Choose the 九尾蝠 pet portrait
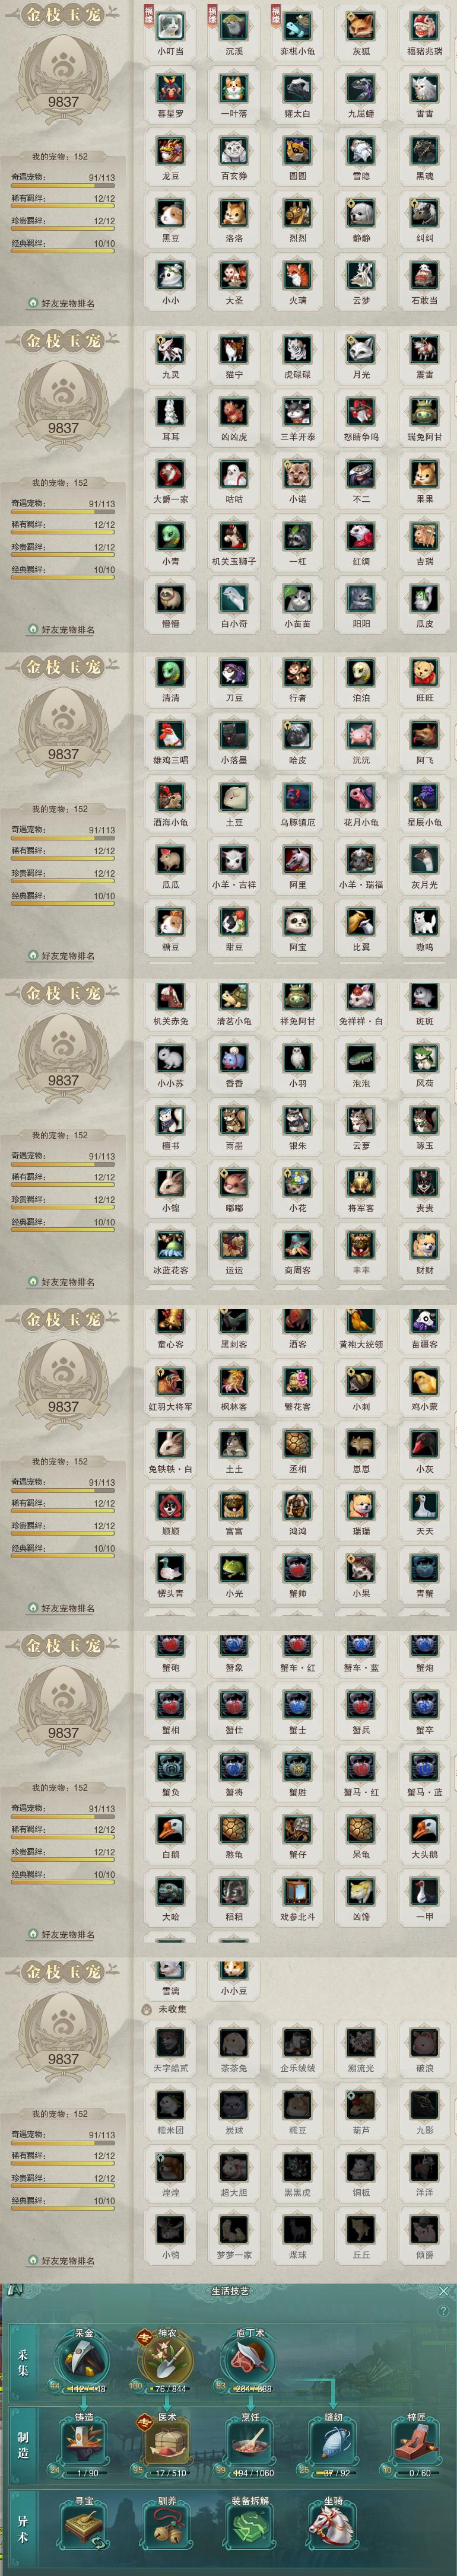The width and height of the screenshot is (457, 2576). pyautogui.click(x=361, y=89)
